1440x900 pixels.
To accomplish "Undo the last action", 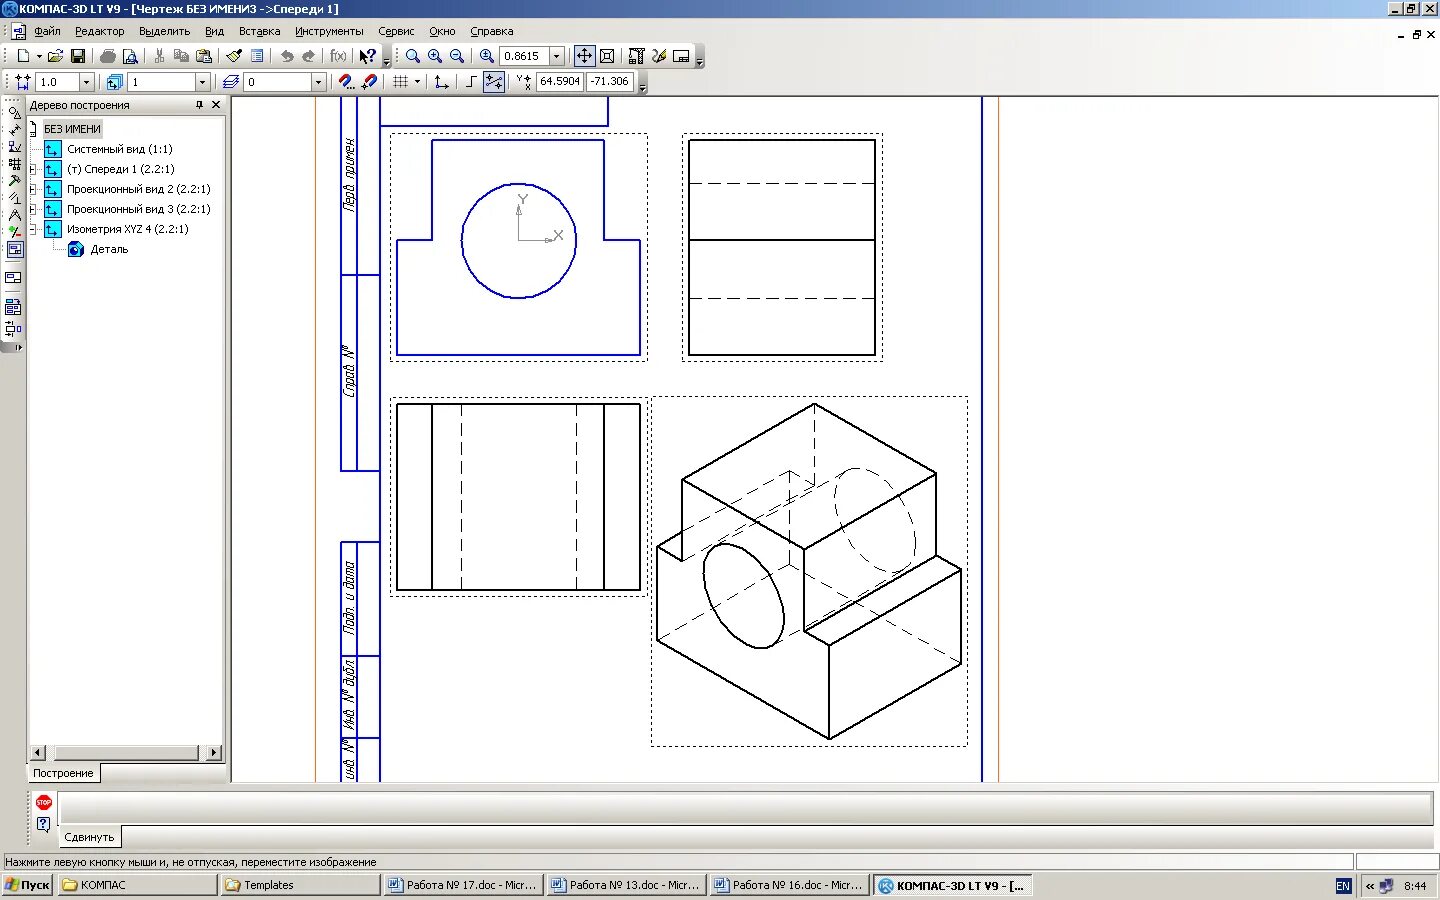I will pos(287,56).
